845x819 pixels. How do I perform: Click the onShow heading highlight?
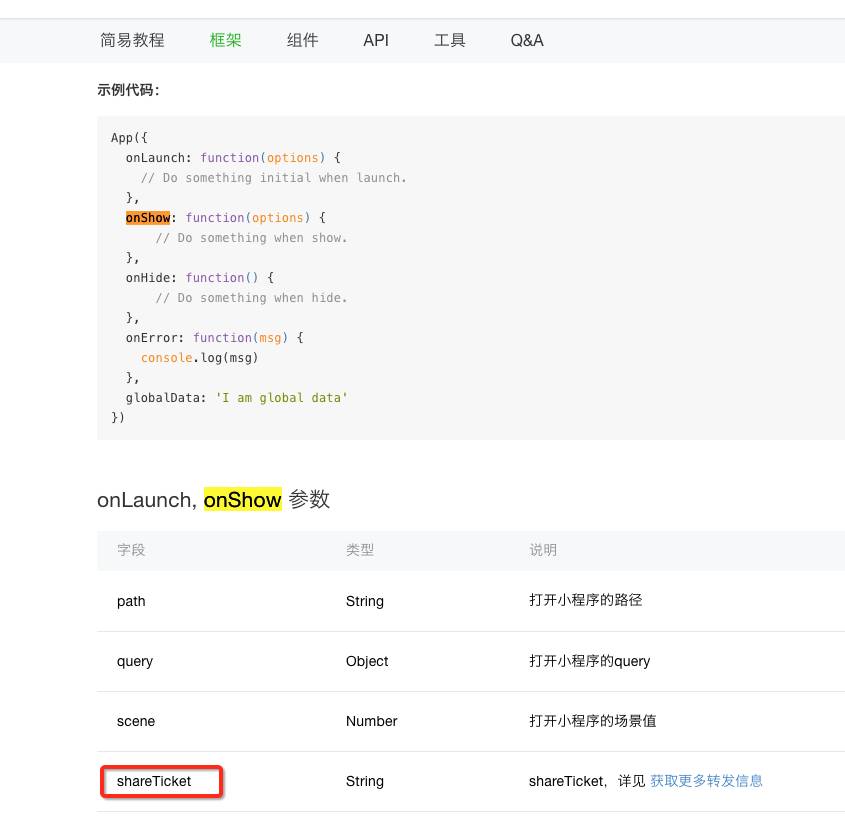point(243,500)
